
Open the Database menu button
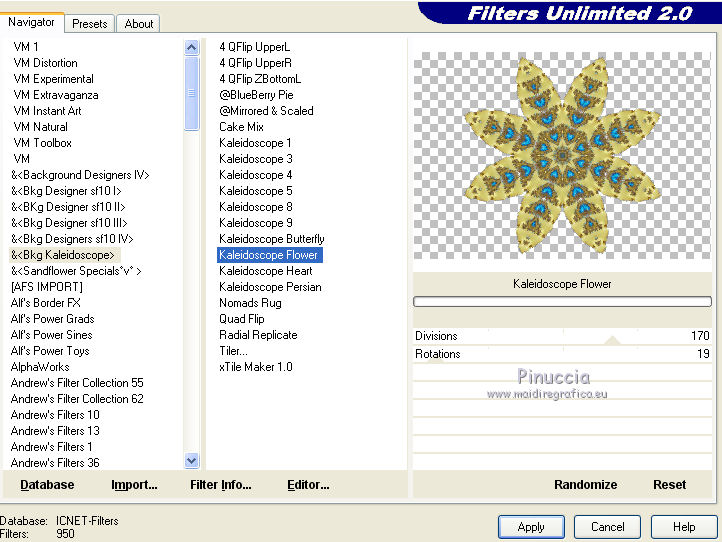point(47,484)
